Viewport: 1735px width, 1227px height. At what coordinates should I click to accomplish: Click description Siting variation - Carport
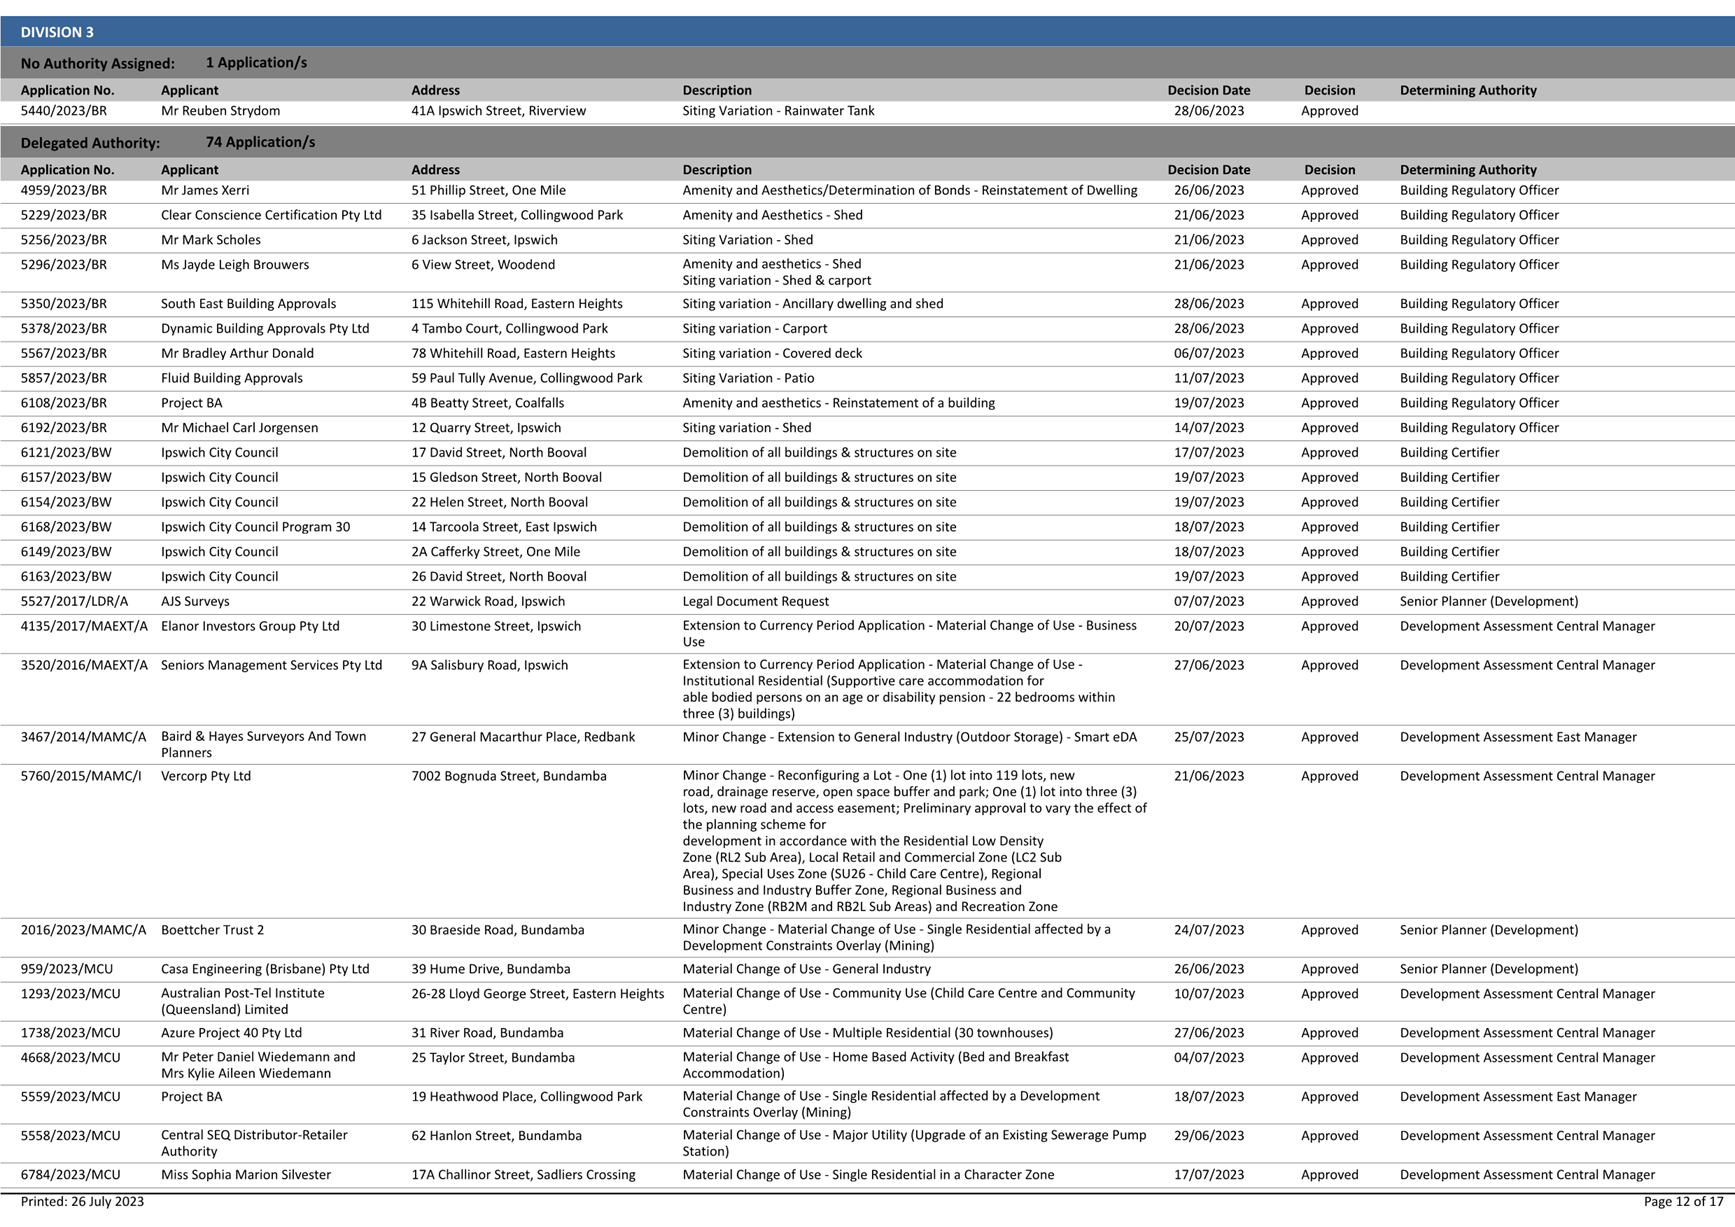point(754,329)
